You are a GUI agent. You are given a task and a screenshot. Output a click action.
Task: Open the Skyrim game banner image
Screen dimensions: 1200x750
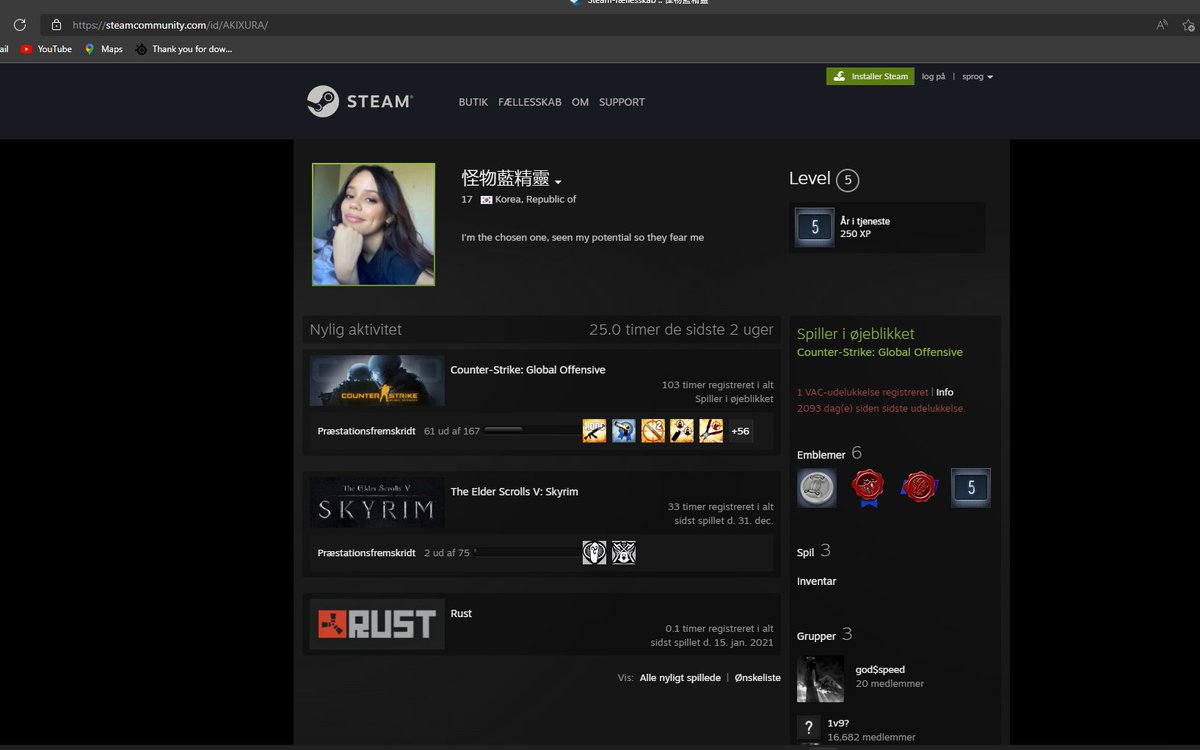point(377,503)
